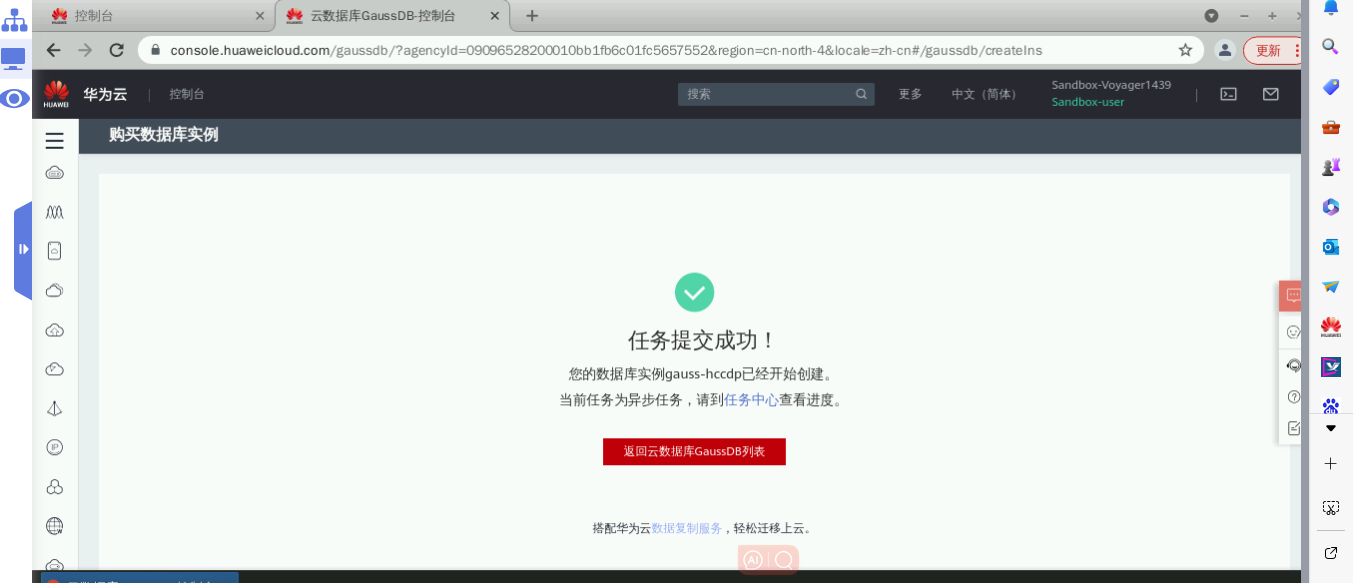Open the cloud upload icon in the left sidebar
The width and height of the screenshot is (1353, 583).
[x=55, y=330]
